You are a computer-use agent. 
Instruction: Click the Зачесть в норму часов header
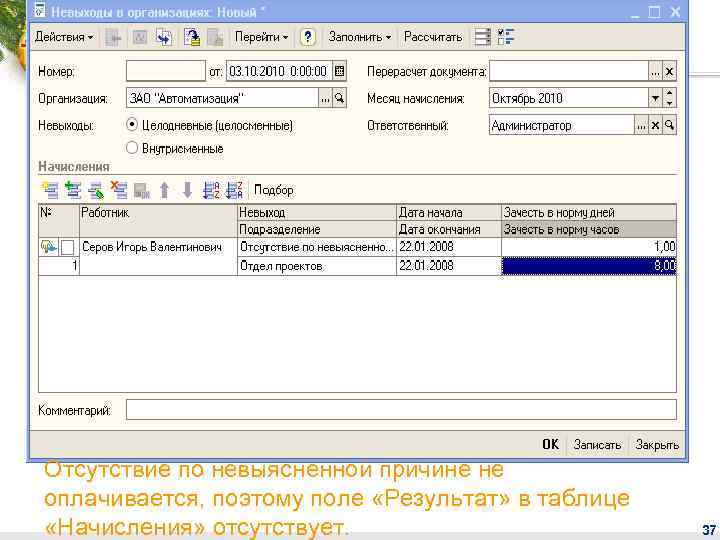(x=589, y=229)
